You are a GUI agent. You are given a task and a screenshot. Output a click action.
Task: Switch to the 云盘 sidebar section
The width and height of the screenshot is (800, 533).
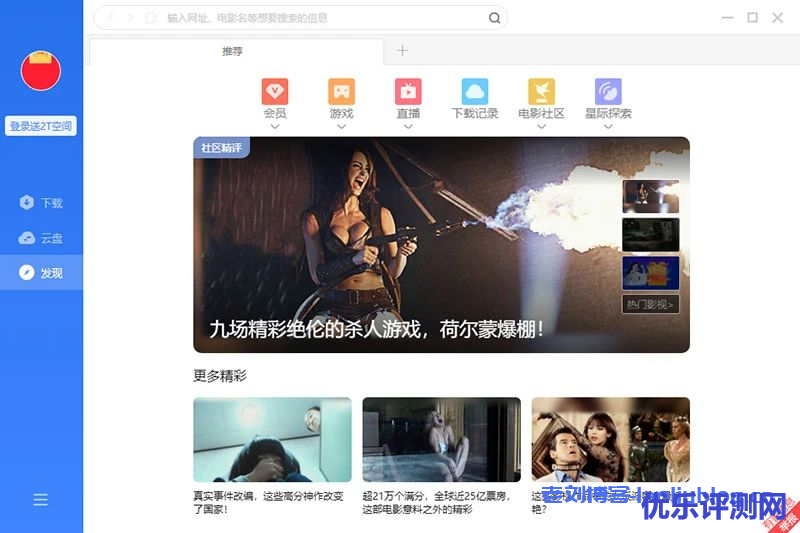tap(41, 238)
